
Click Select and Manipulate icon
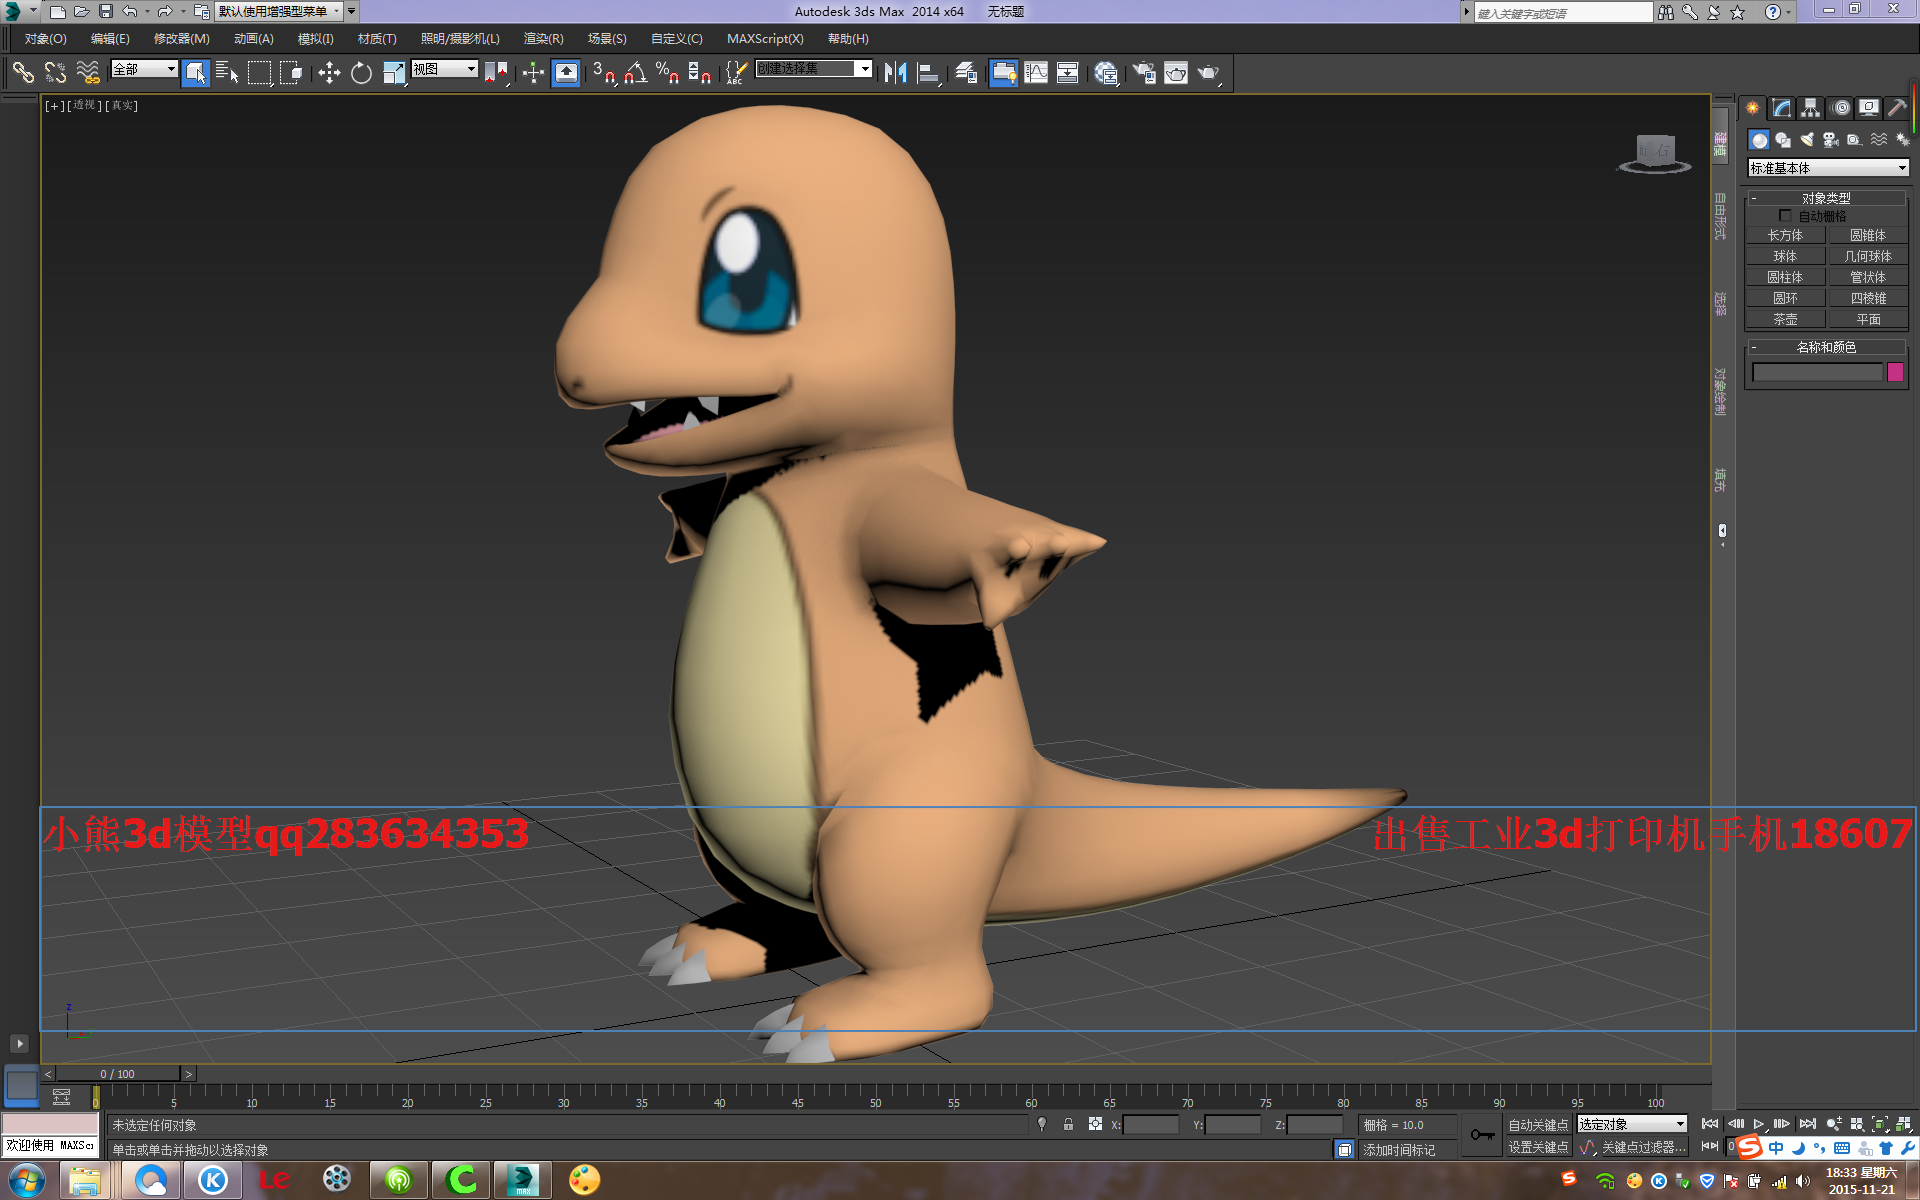tap(533, 72)
